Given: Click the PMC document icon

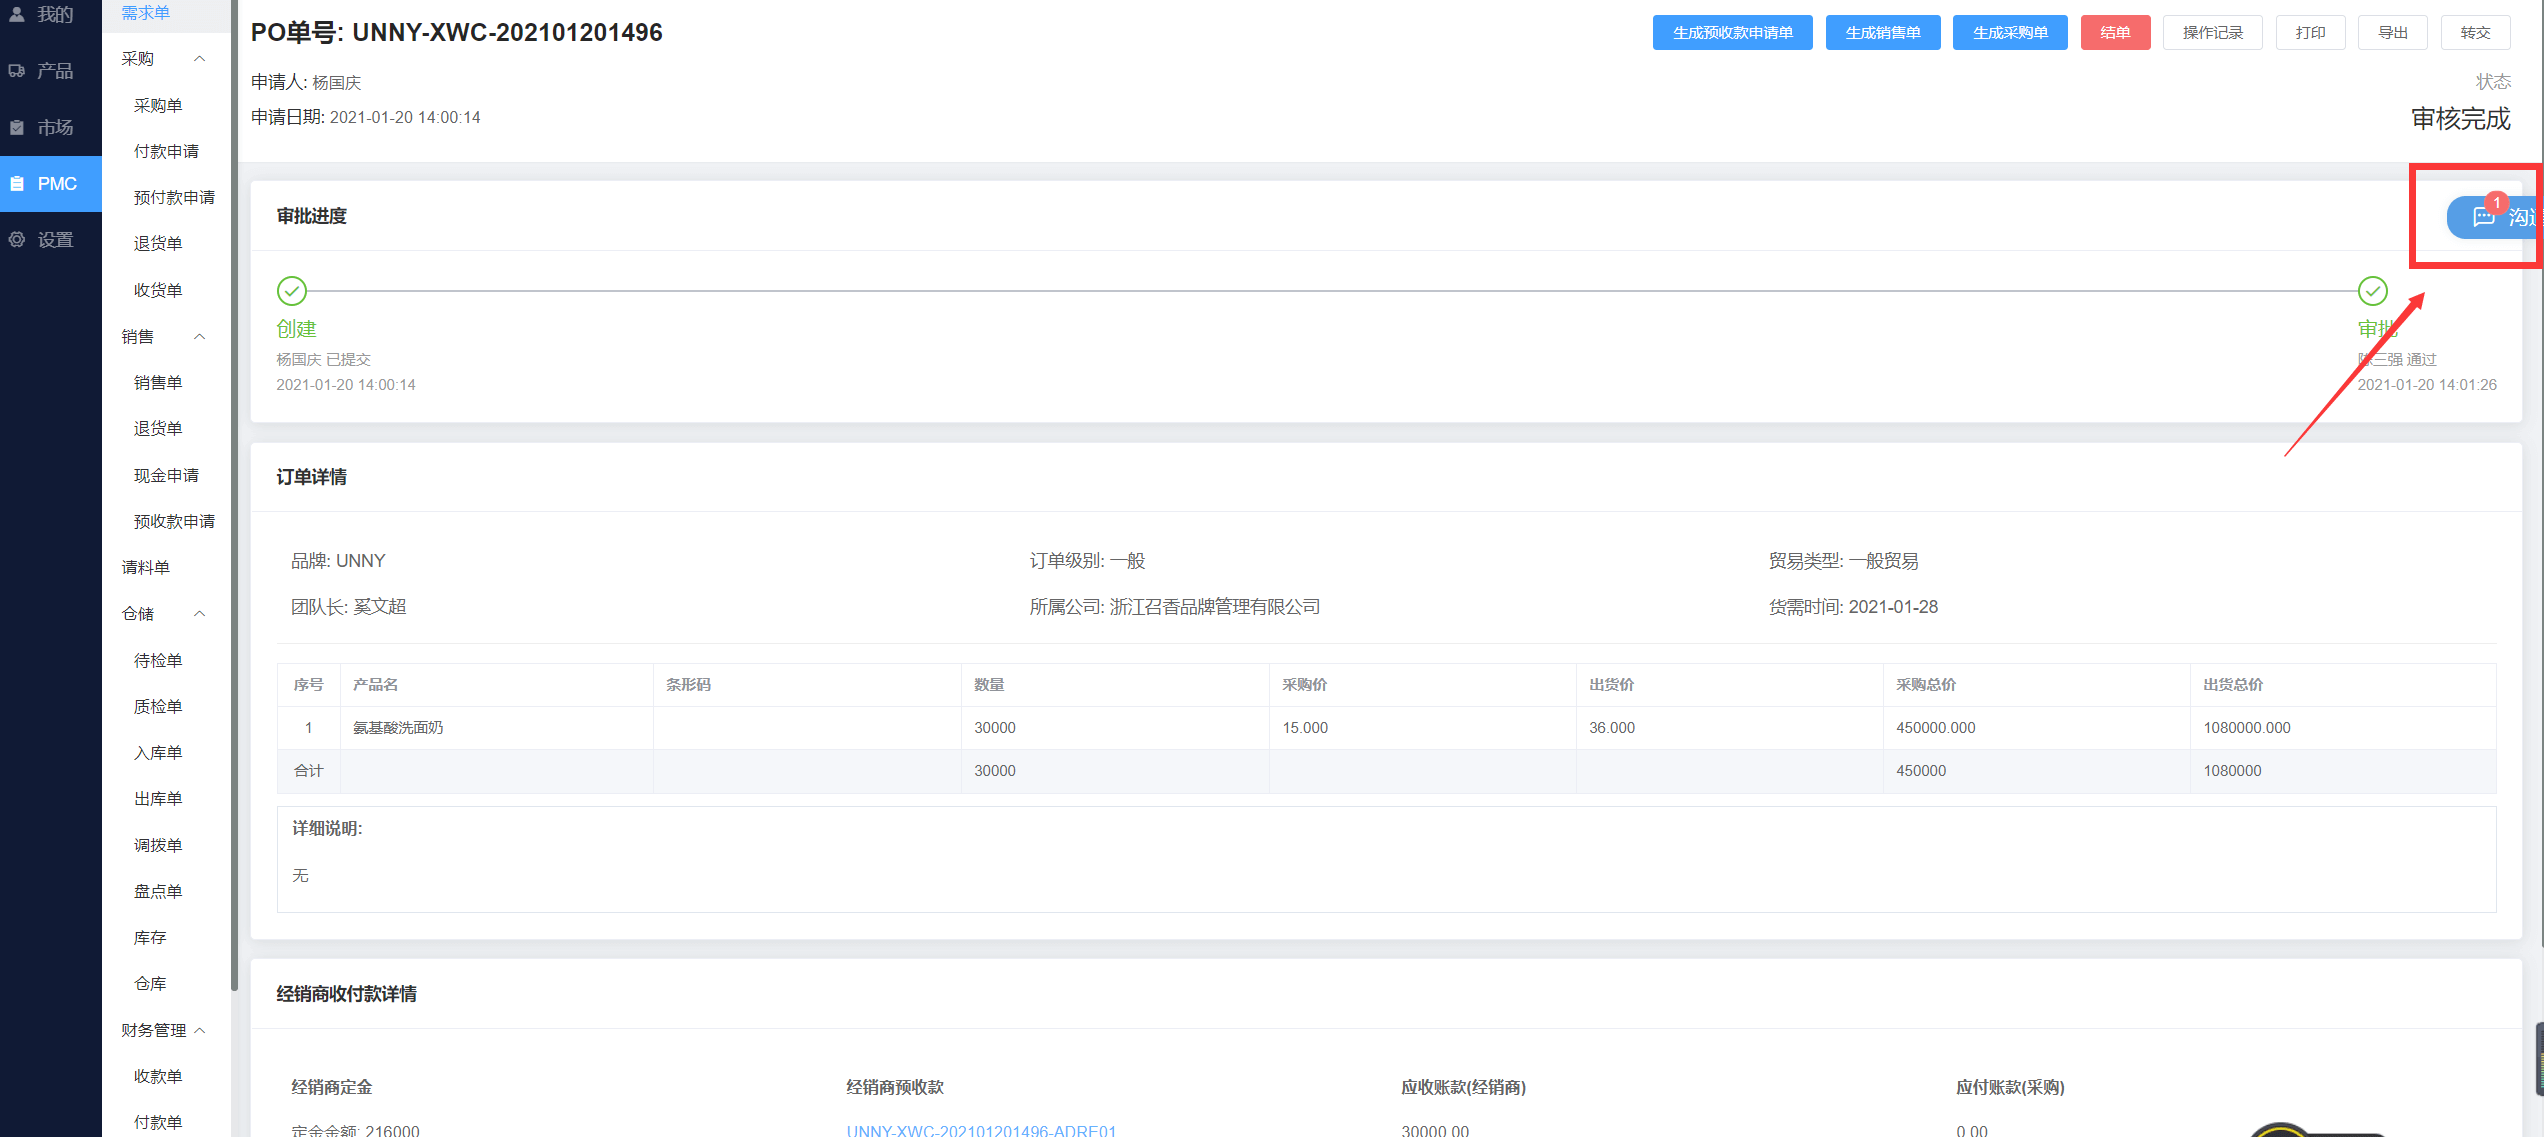Looking at the screenshot, I should 17,184.
